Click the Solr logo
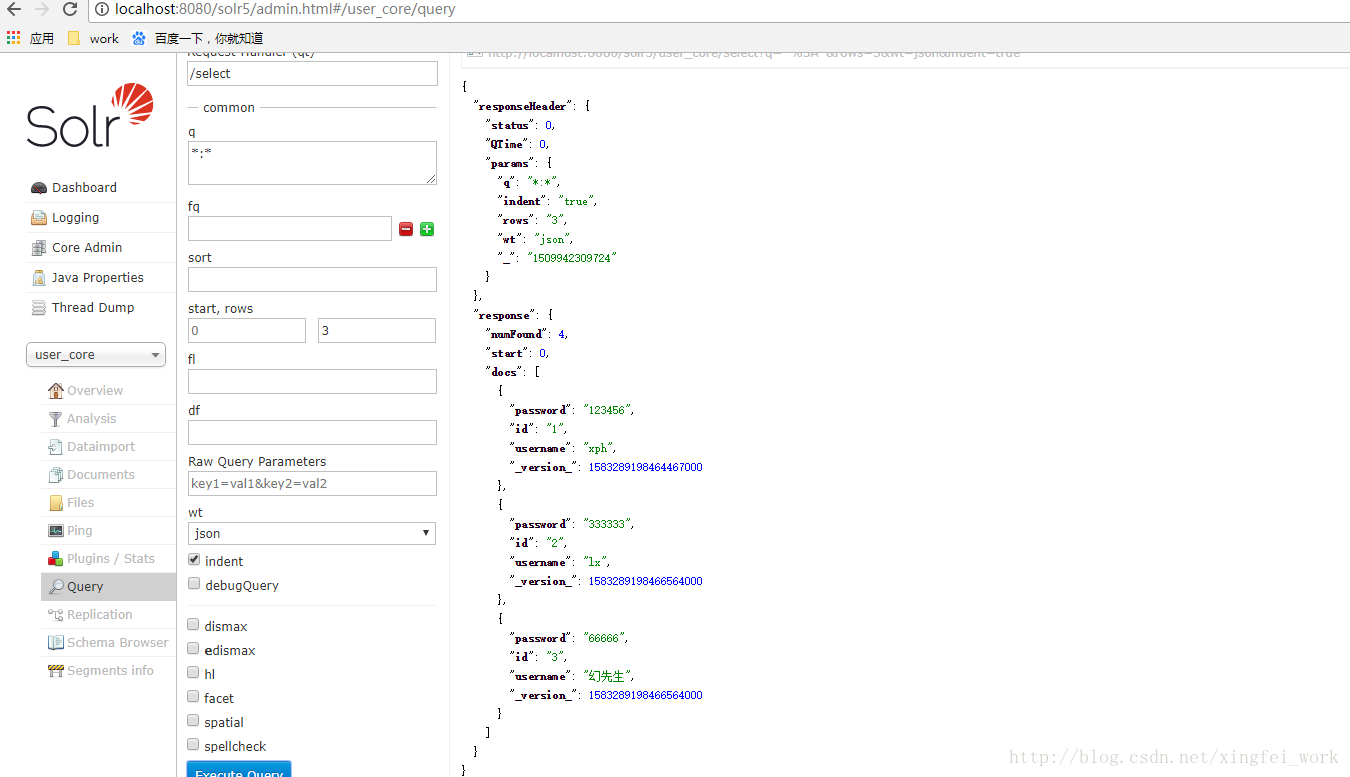Screen dimensions: 1350x777 90,117
